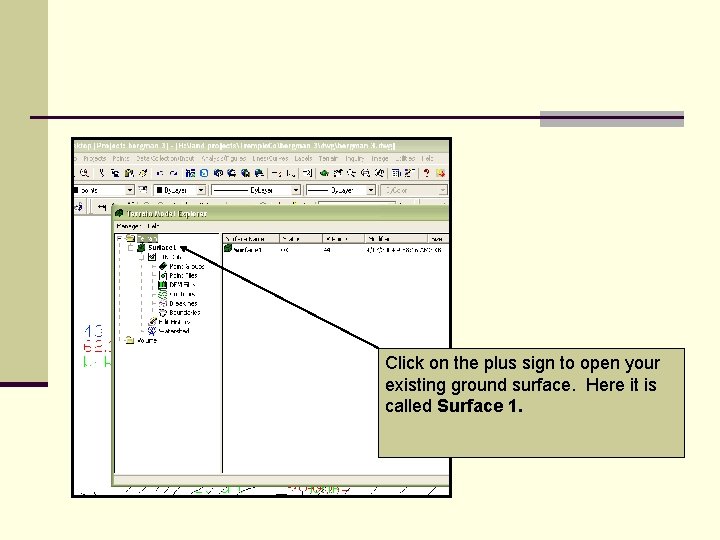The height and width of the screenshot is (540, 720).
Task: Click the redo arrow toolbar icon
Action: click(173, 173)
